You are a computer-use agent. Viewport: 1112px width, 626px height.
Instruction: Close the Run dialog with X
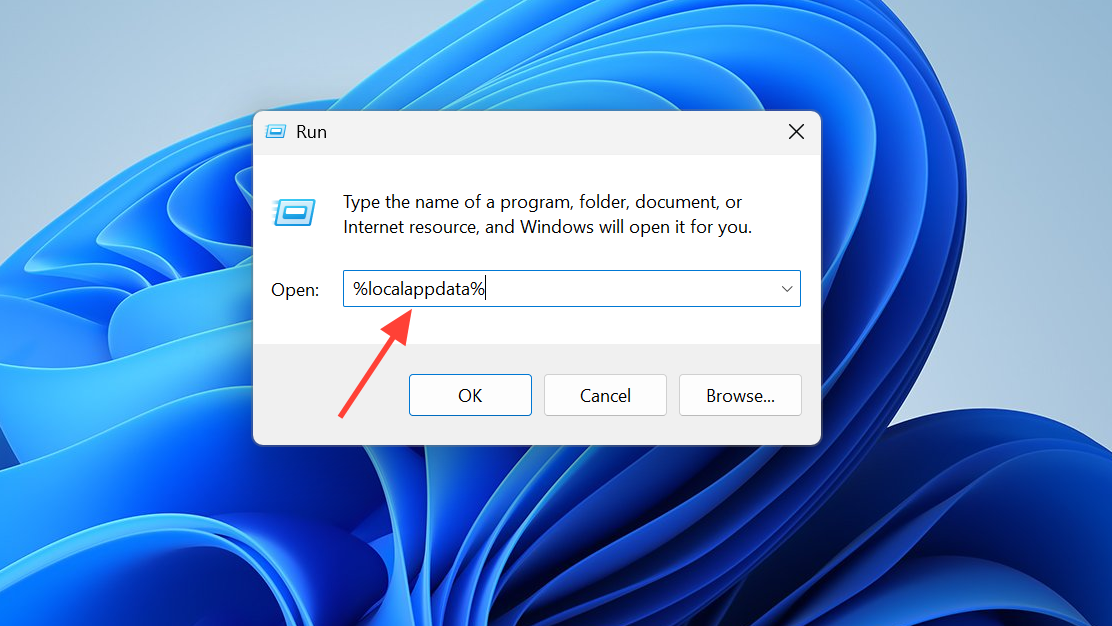click(796, 132)
